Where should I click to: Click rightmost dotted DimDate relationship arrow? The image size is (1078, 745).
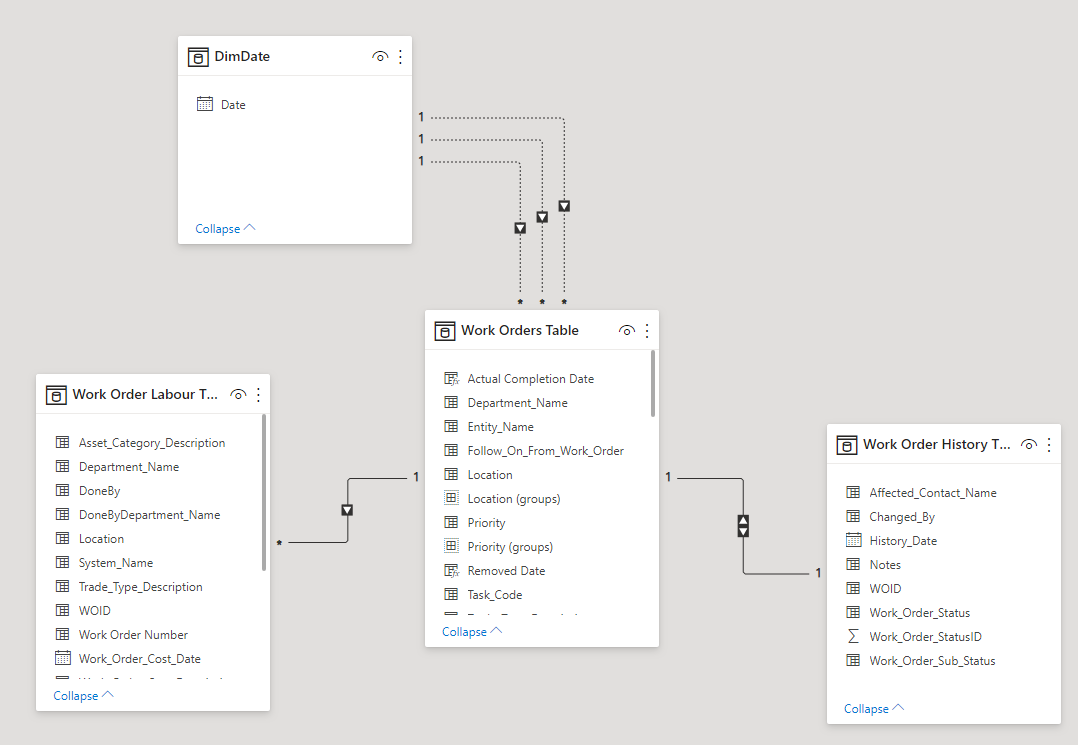[x=564, y=206]
